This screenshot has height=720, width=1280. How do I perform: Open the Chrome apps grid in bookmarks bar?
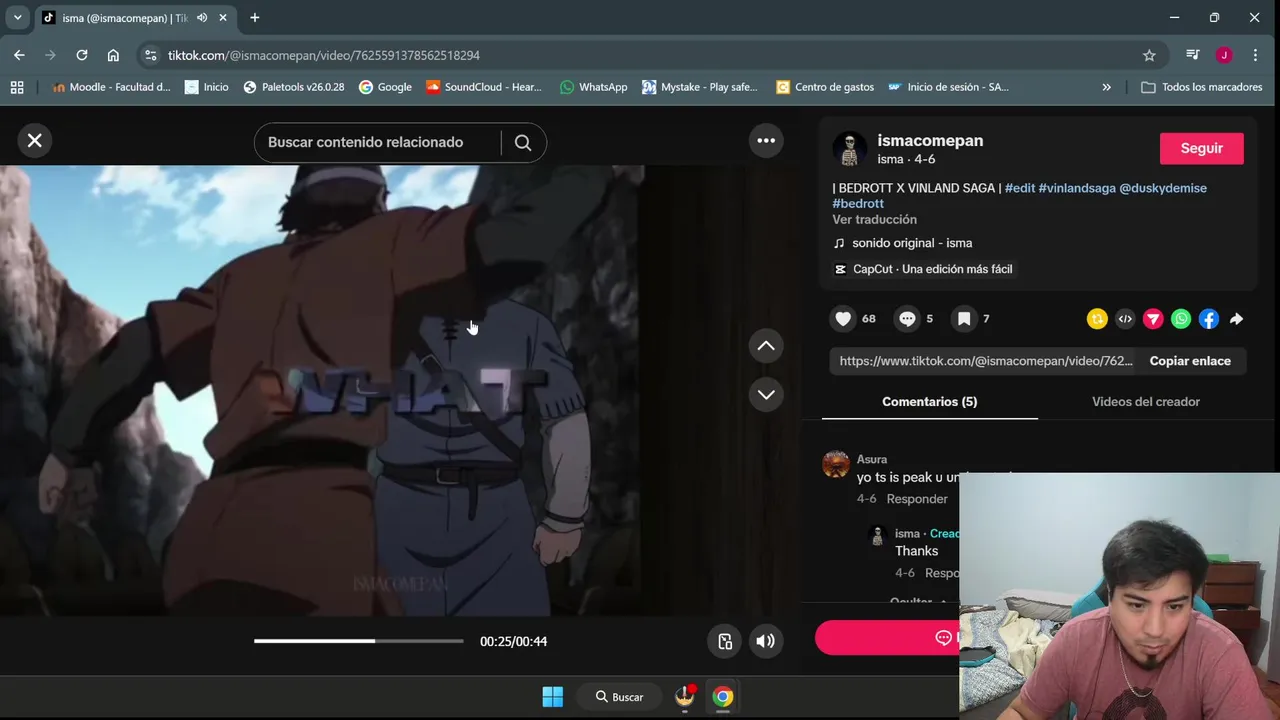click(x=17, y=87)
